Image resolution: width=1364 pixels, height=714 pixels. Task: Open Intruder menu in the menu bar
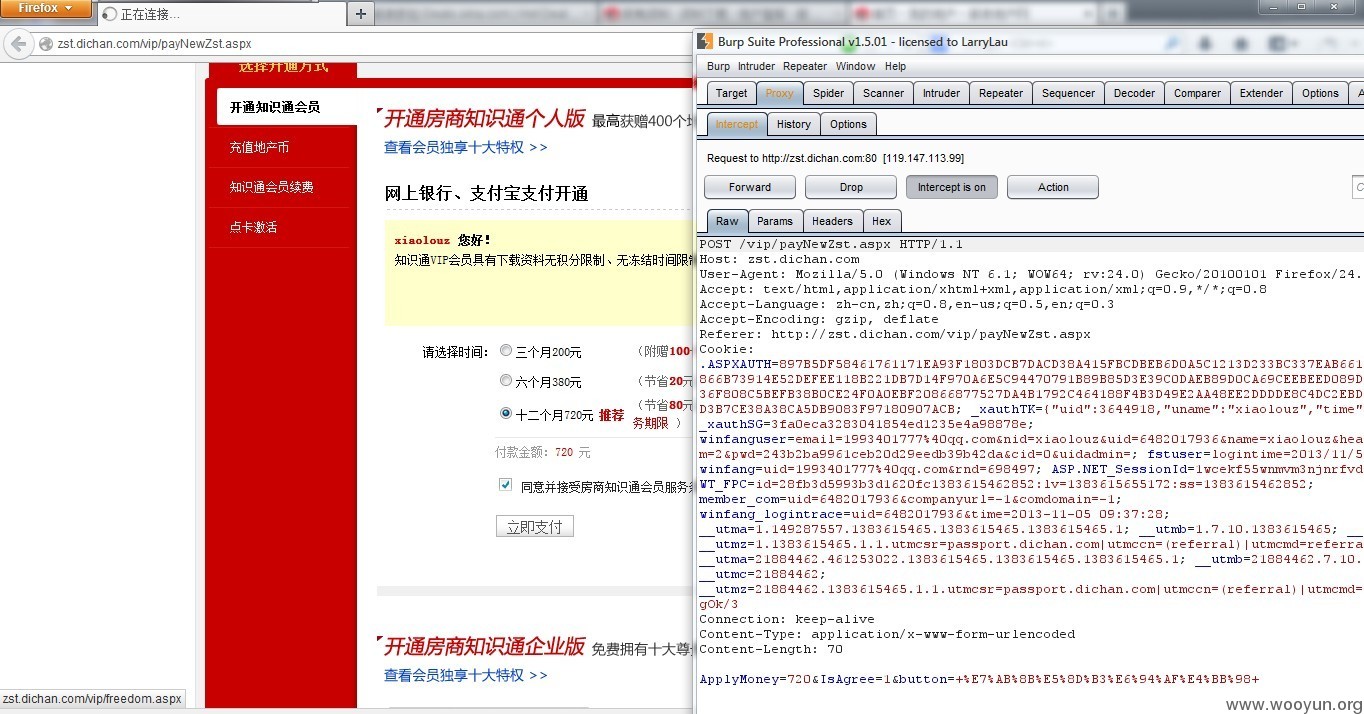pos(756,66)
